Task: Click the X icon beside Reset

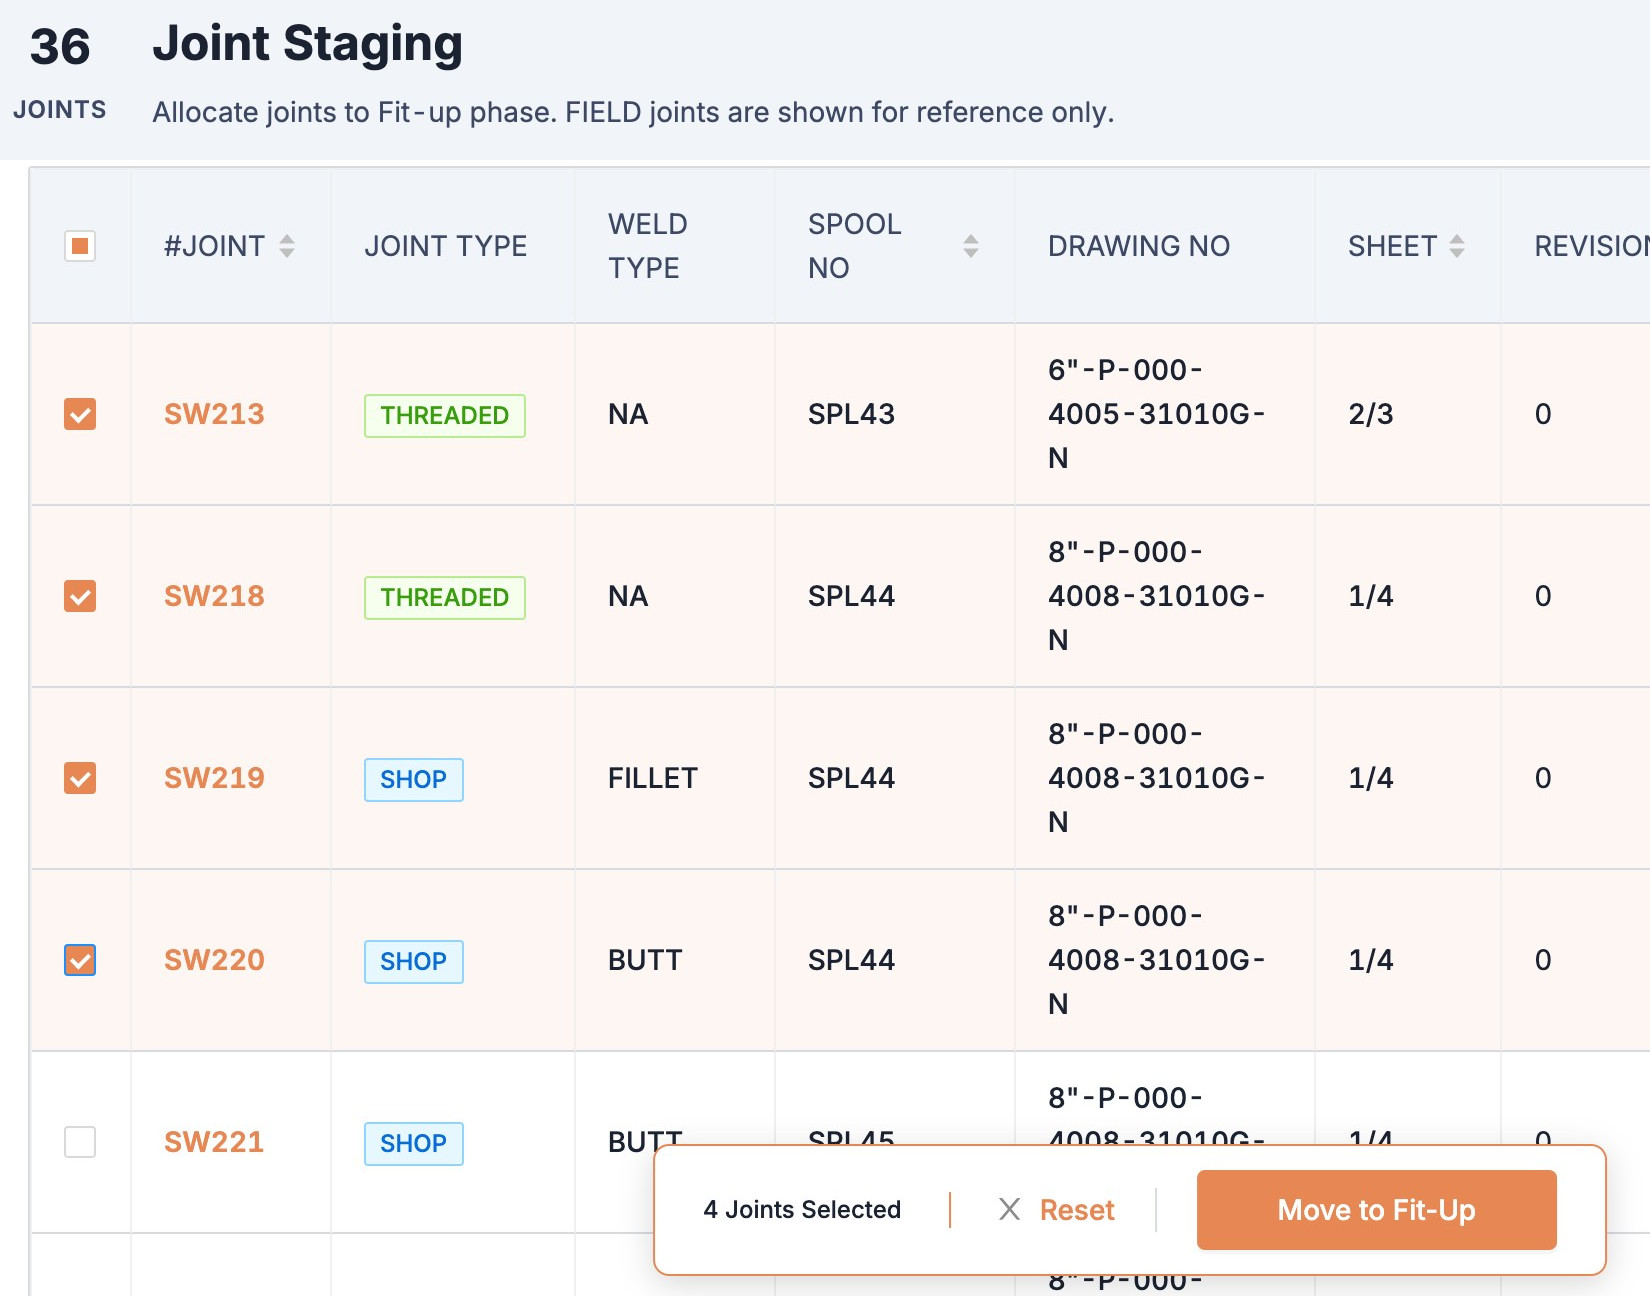Action: pos(1010,1210)
